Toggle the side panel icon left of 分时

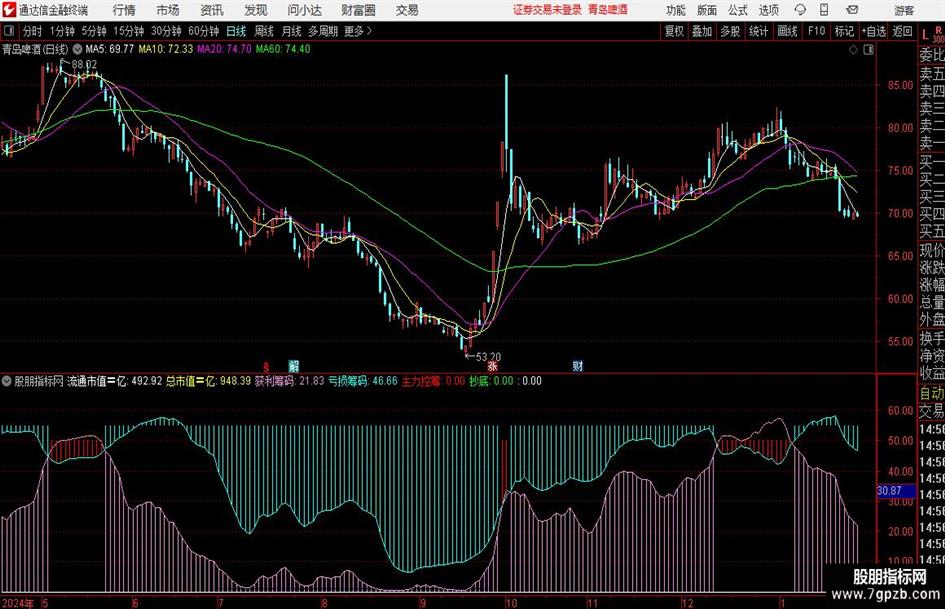tap(9, 31)
